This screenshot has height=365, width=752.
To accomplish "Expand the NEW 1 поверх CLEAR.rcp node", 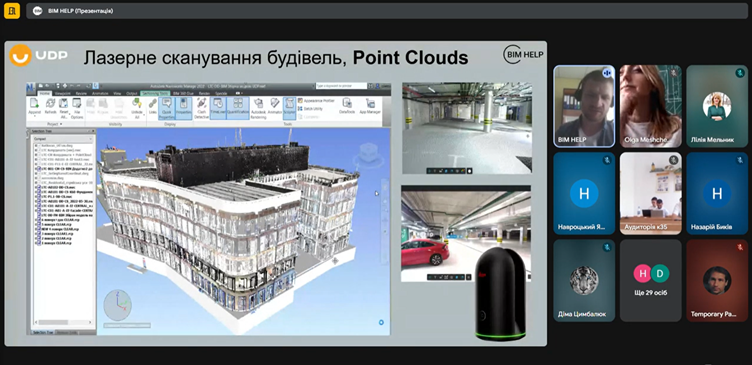I will (x=36, y=229).
